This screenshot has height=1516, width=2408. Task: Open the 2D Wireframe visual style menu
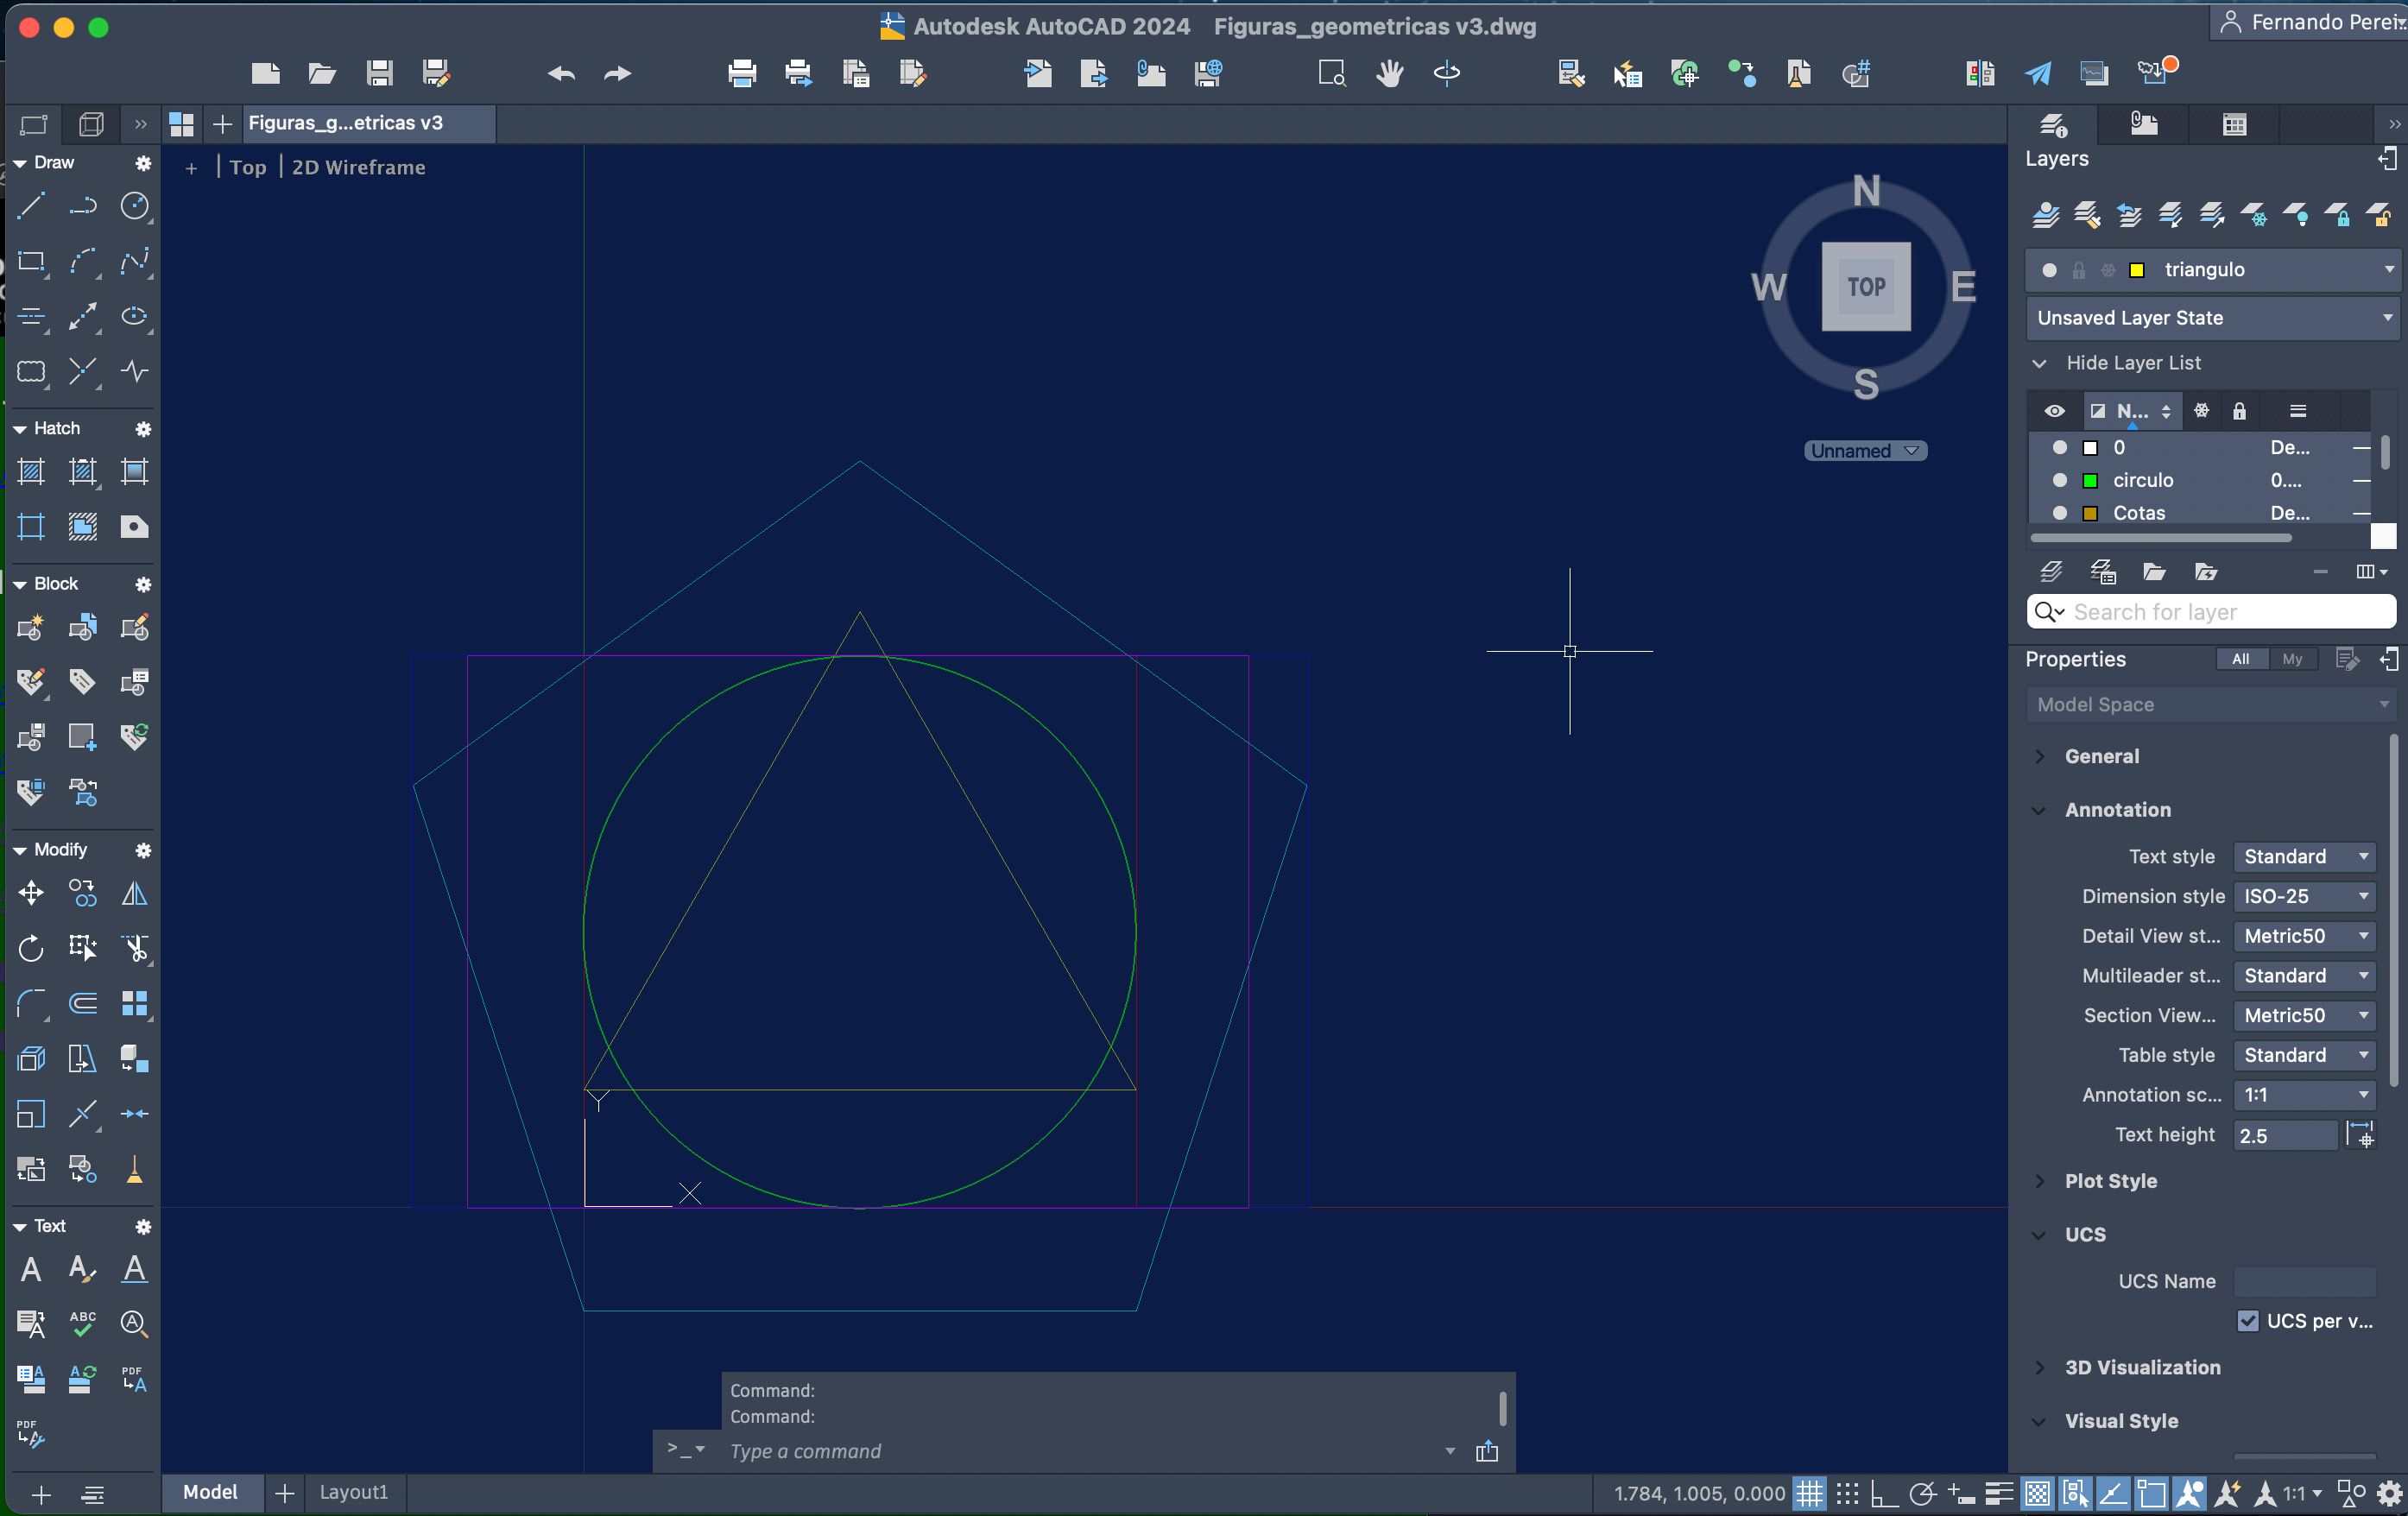point(358,168)
